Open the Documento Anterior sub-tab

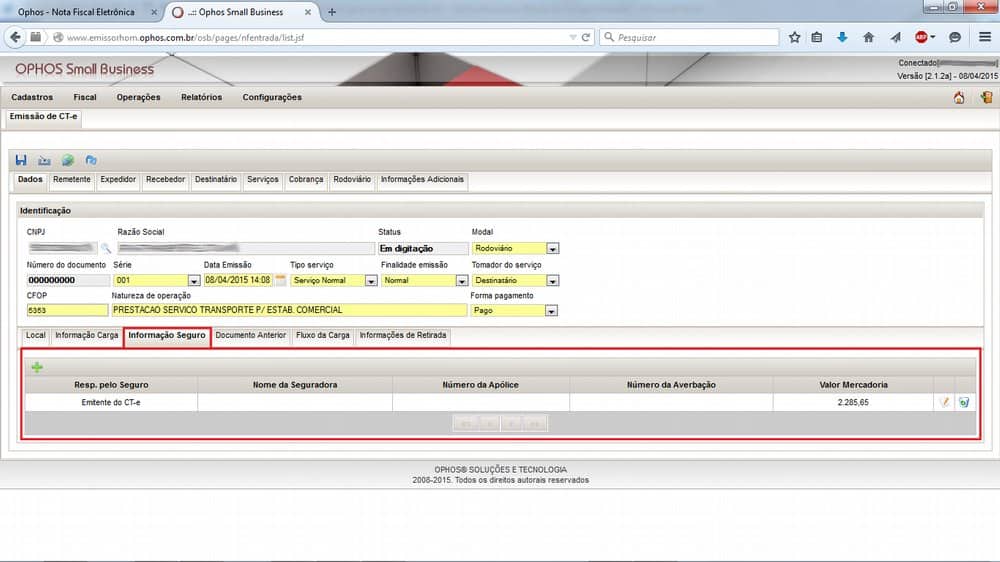[251, 336]
